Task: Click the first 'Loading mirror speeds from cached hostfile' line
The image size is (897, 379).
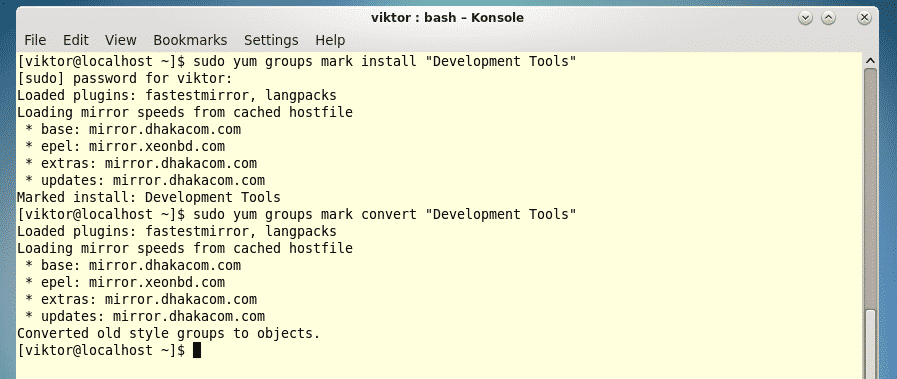Action: point(185,112)
